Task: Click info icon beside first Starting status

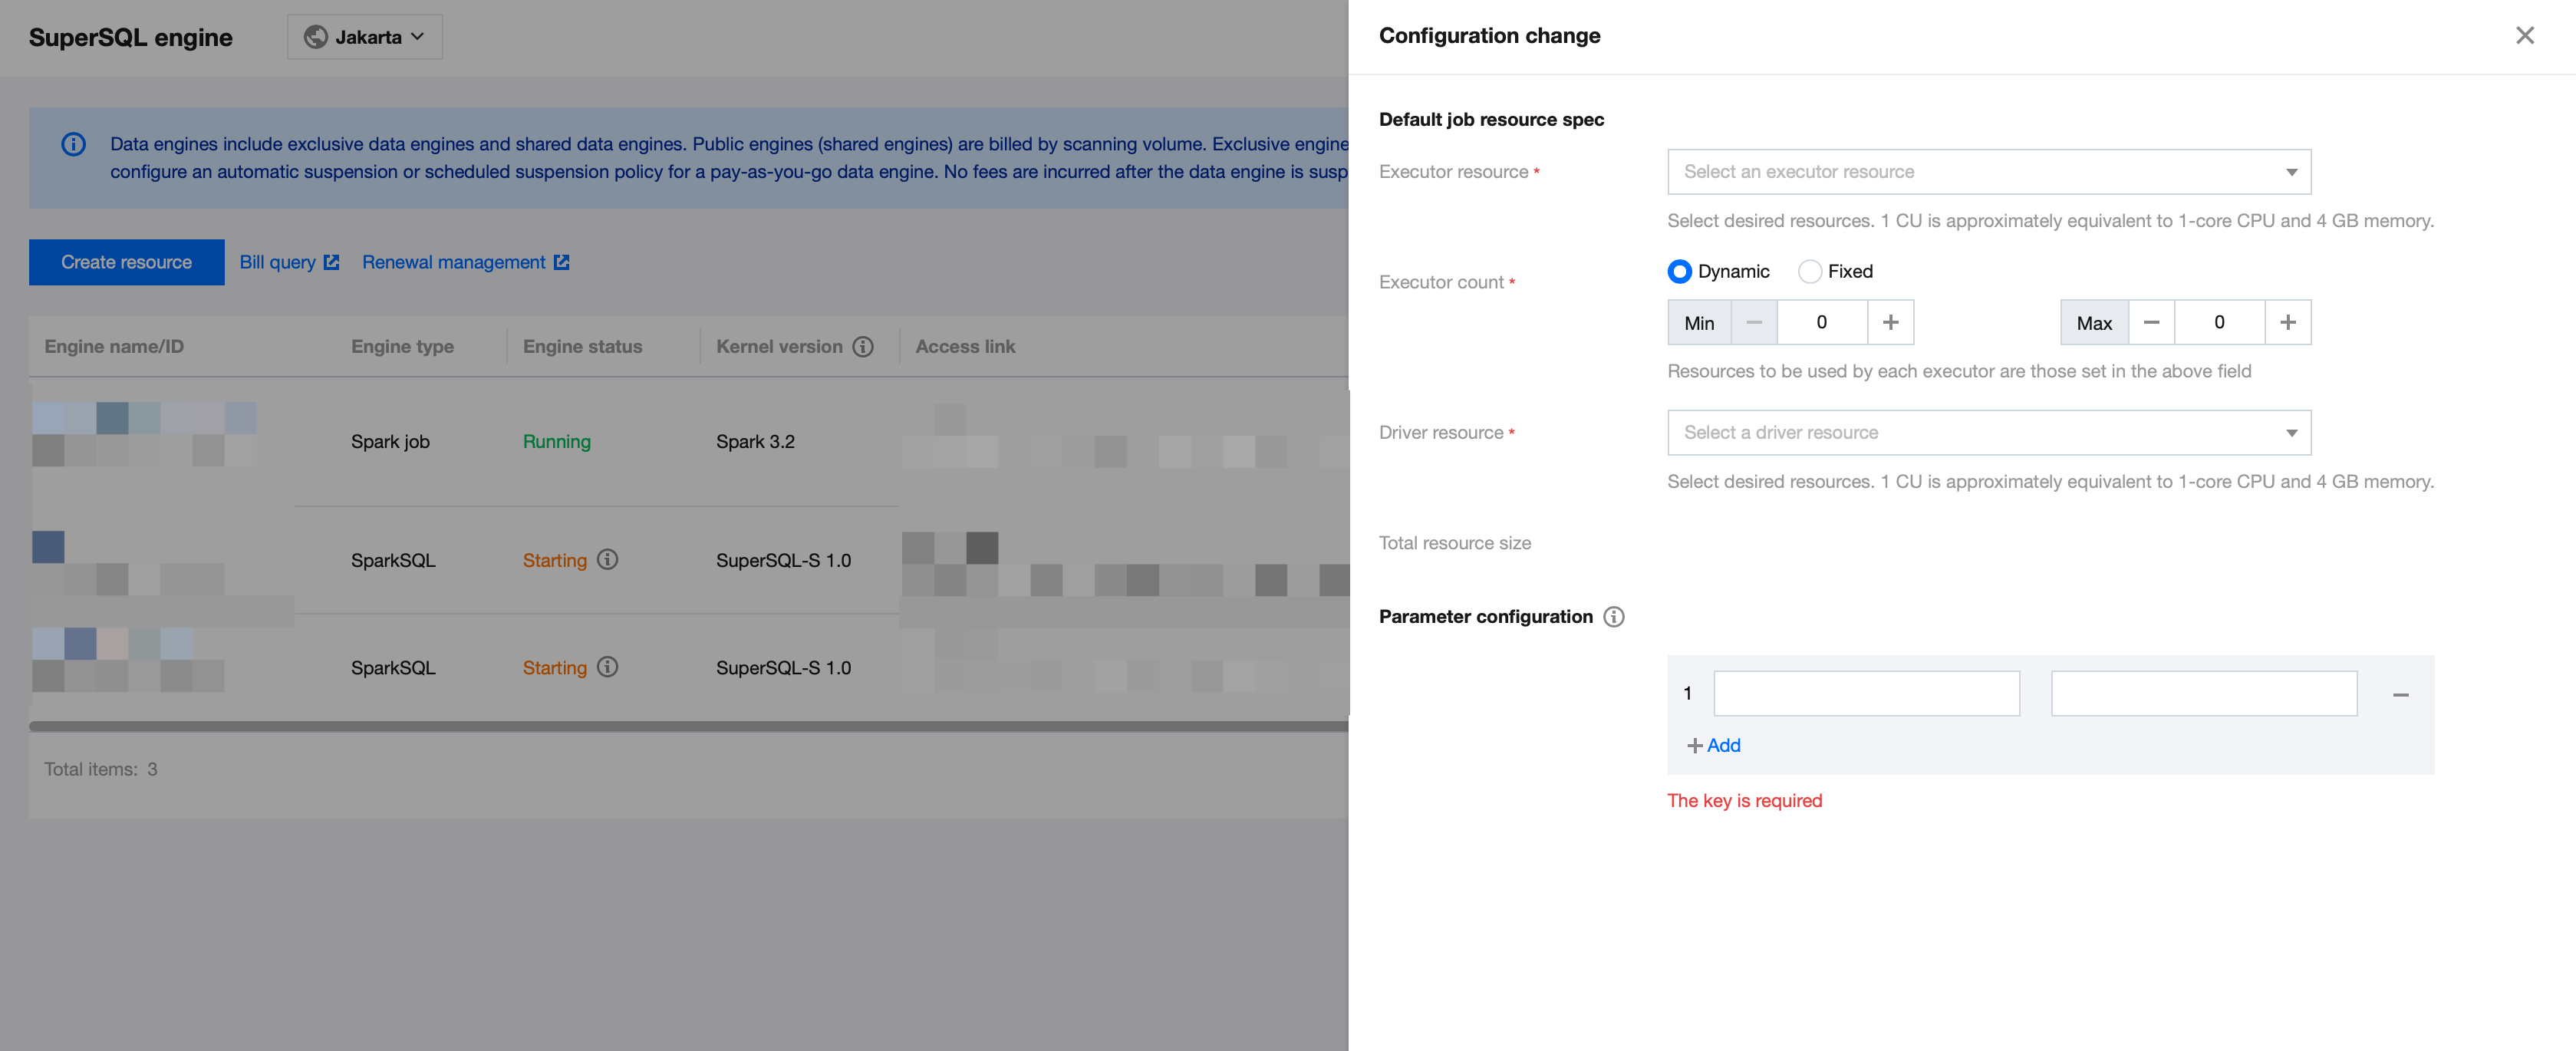Action: pyautogui.click(x=607, y=560)
